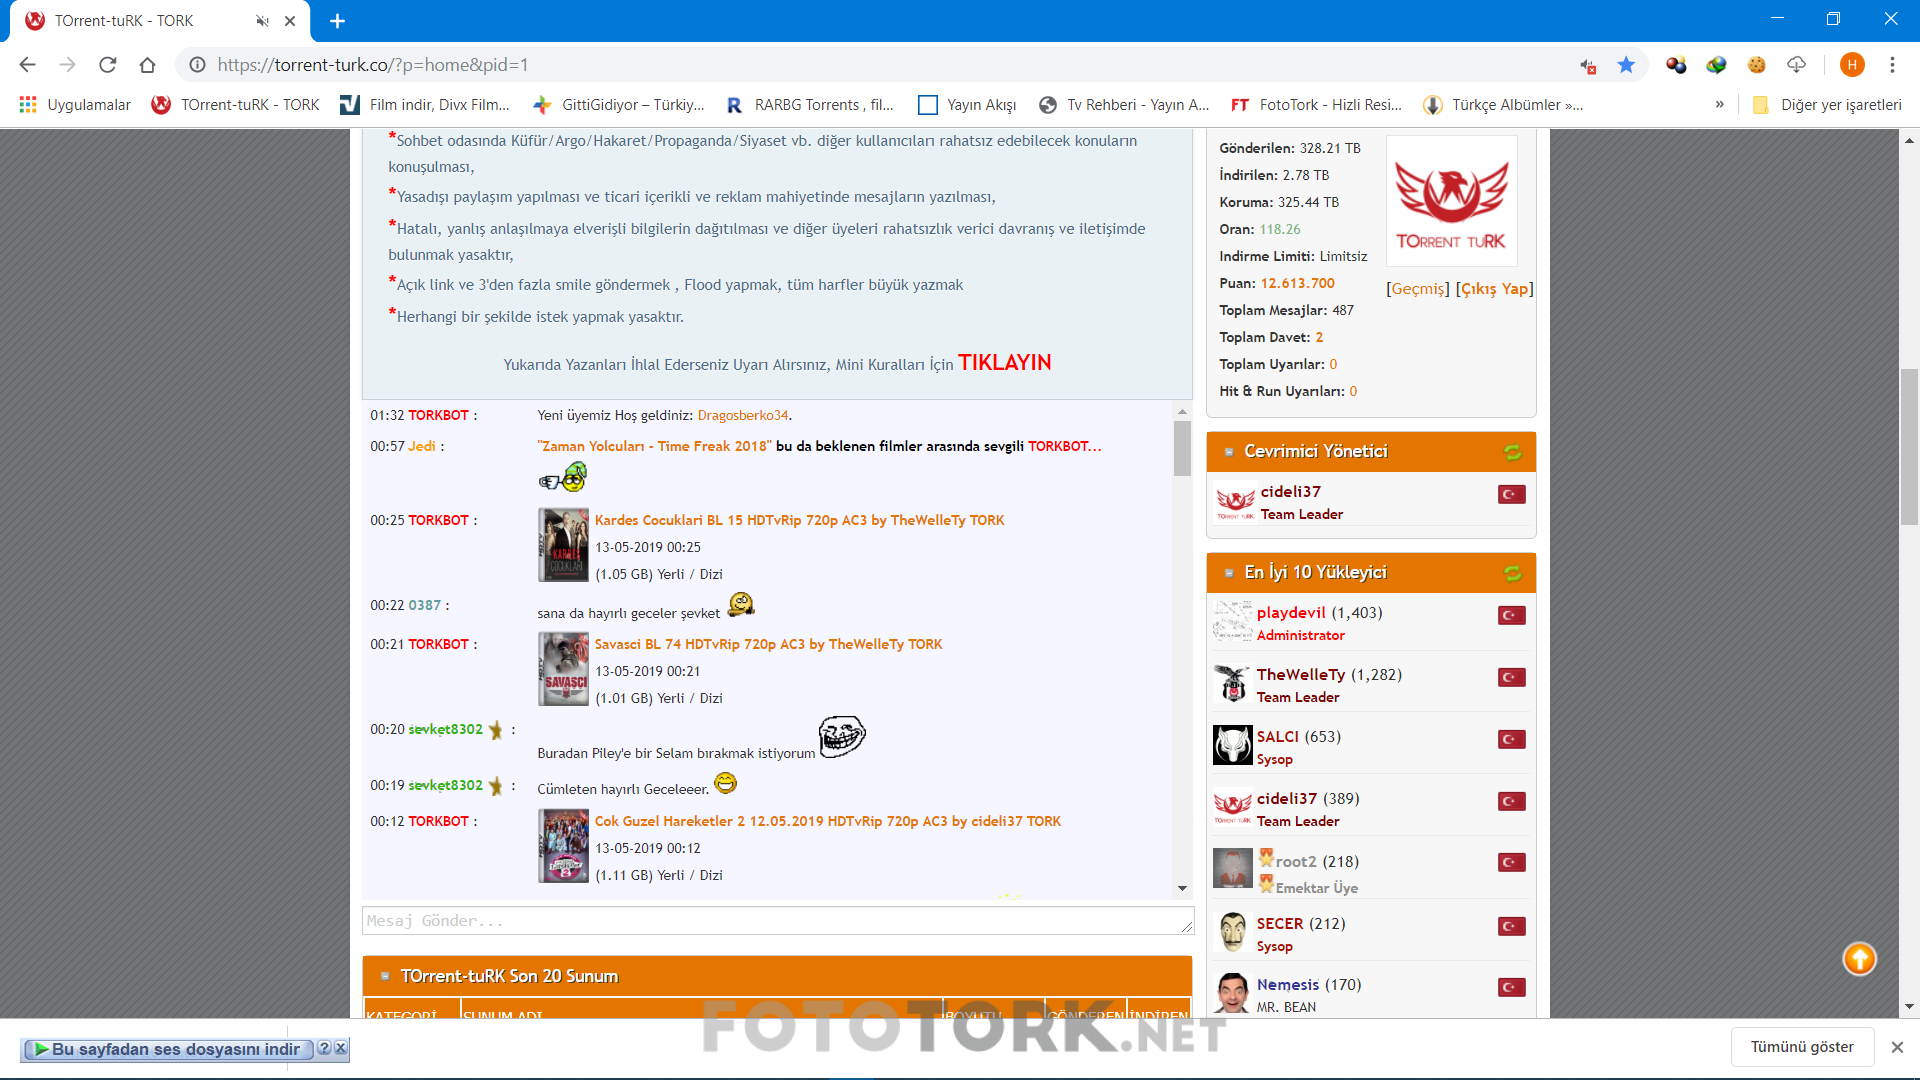Click the Cok Guzel Hareketler poster thumbnail

563,846
